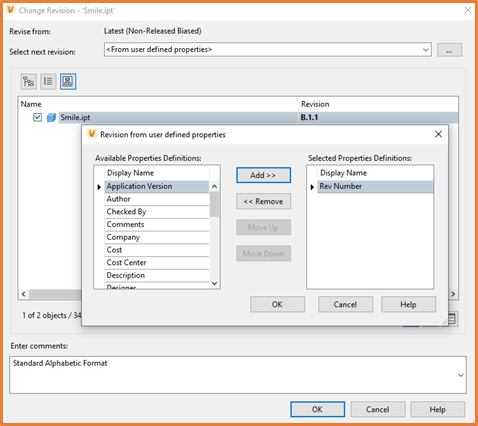
Task: Click Help in Change Revision window
Action: pyautogui.click(x=438, y=409)
